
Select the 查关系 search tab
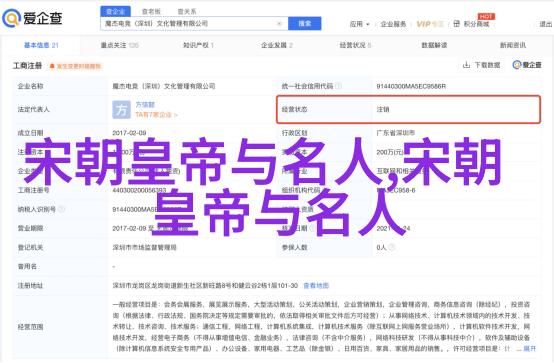tap(187, 12)
